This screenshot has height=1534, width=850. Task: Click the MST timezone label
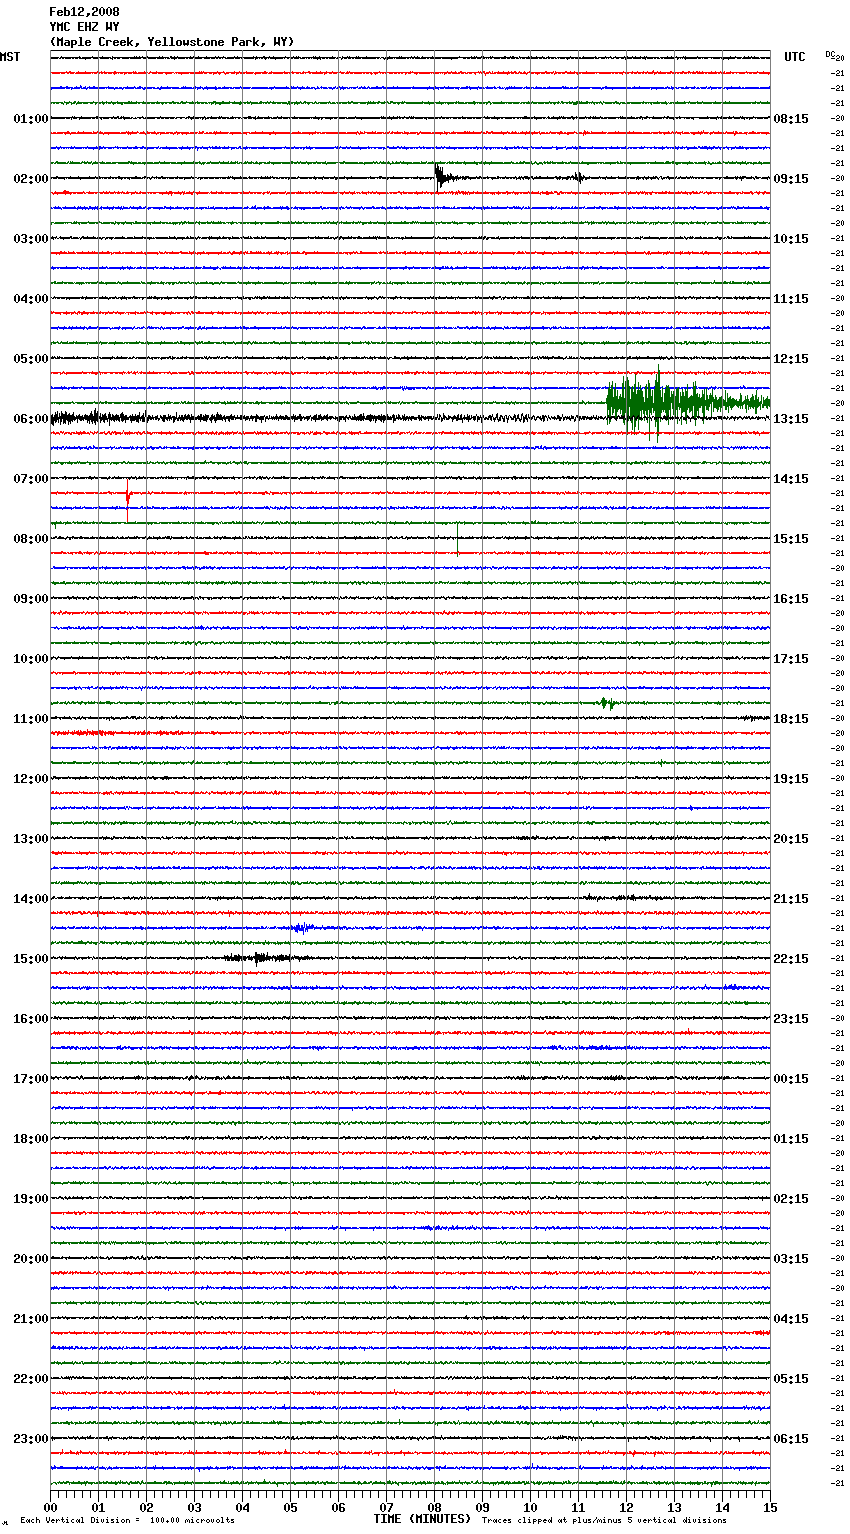(x=10, y=57)
